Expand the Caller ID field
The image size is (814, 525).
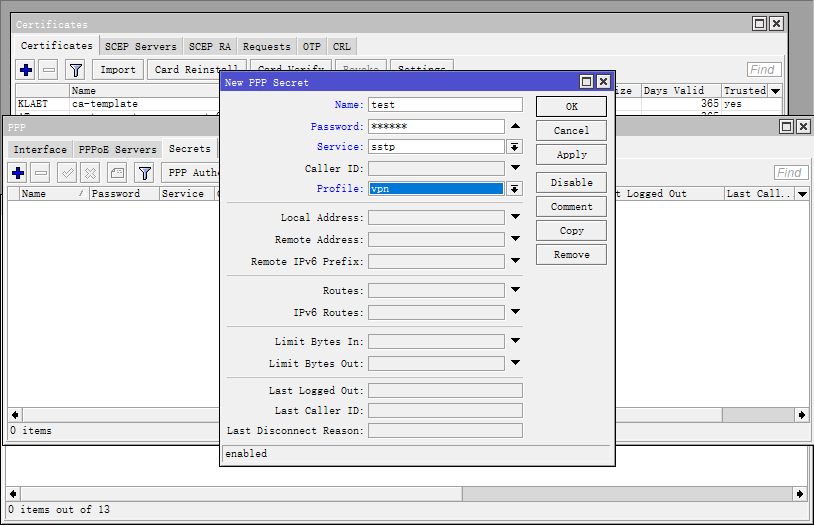coord(515,169)
